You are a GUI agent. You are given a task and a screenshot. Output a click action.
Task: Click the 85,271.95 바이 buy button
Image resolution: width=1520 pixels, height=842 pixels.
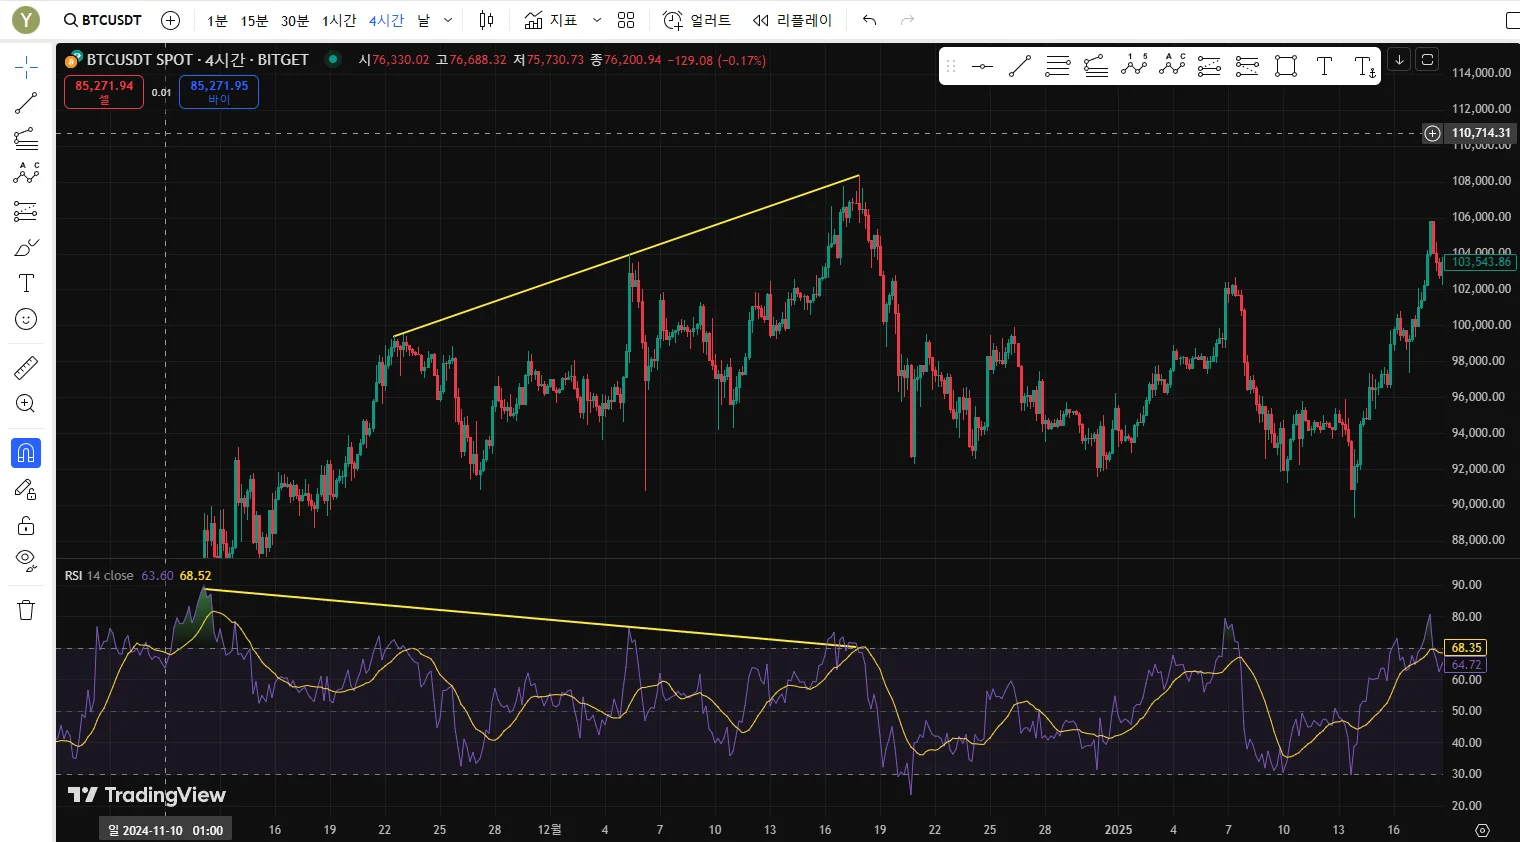pyautogui.click(x=219, y=91)
